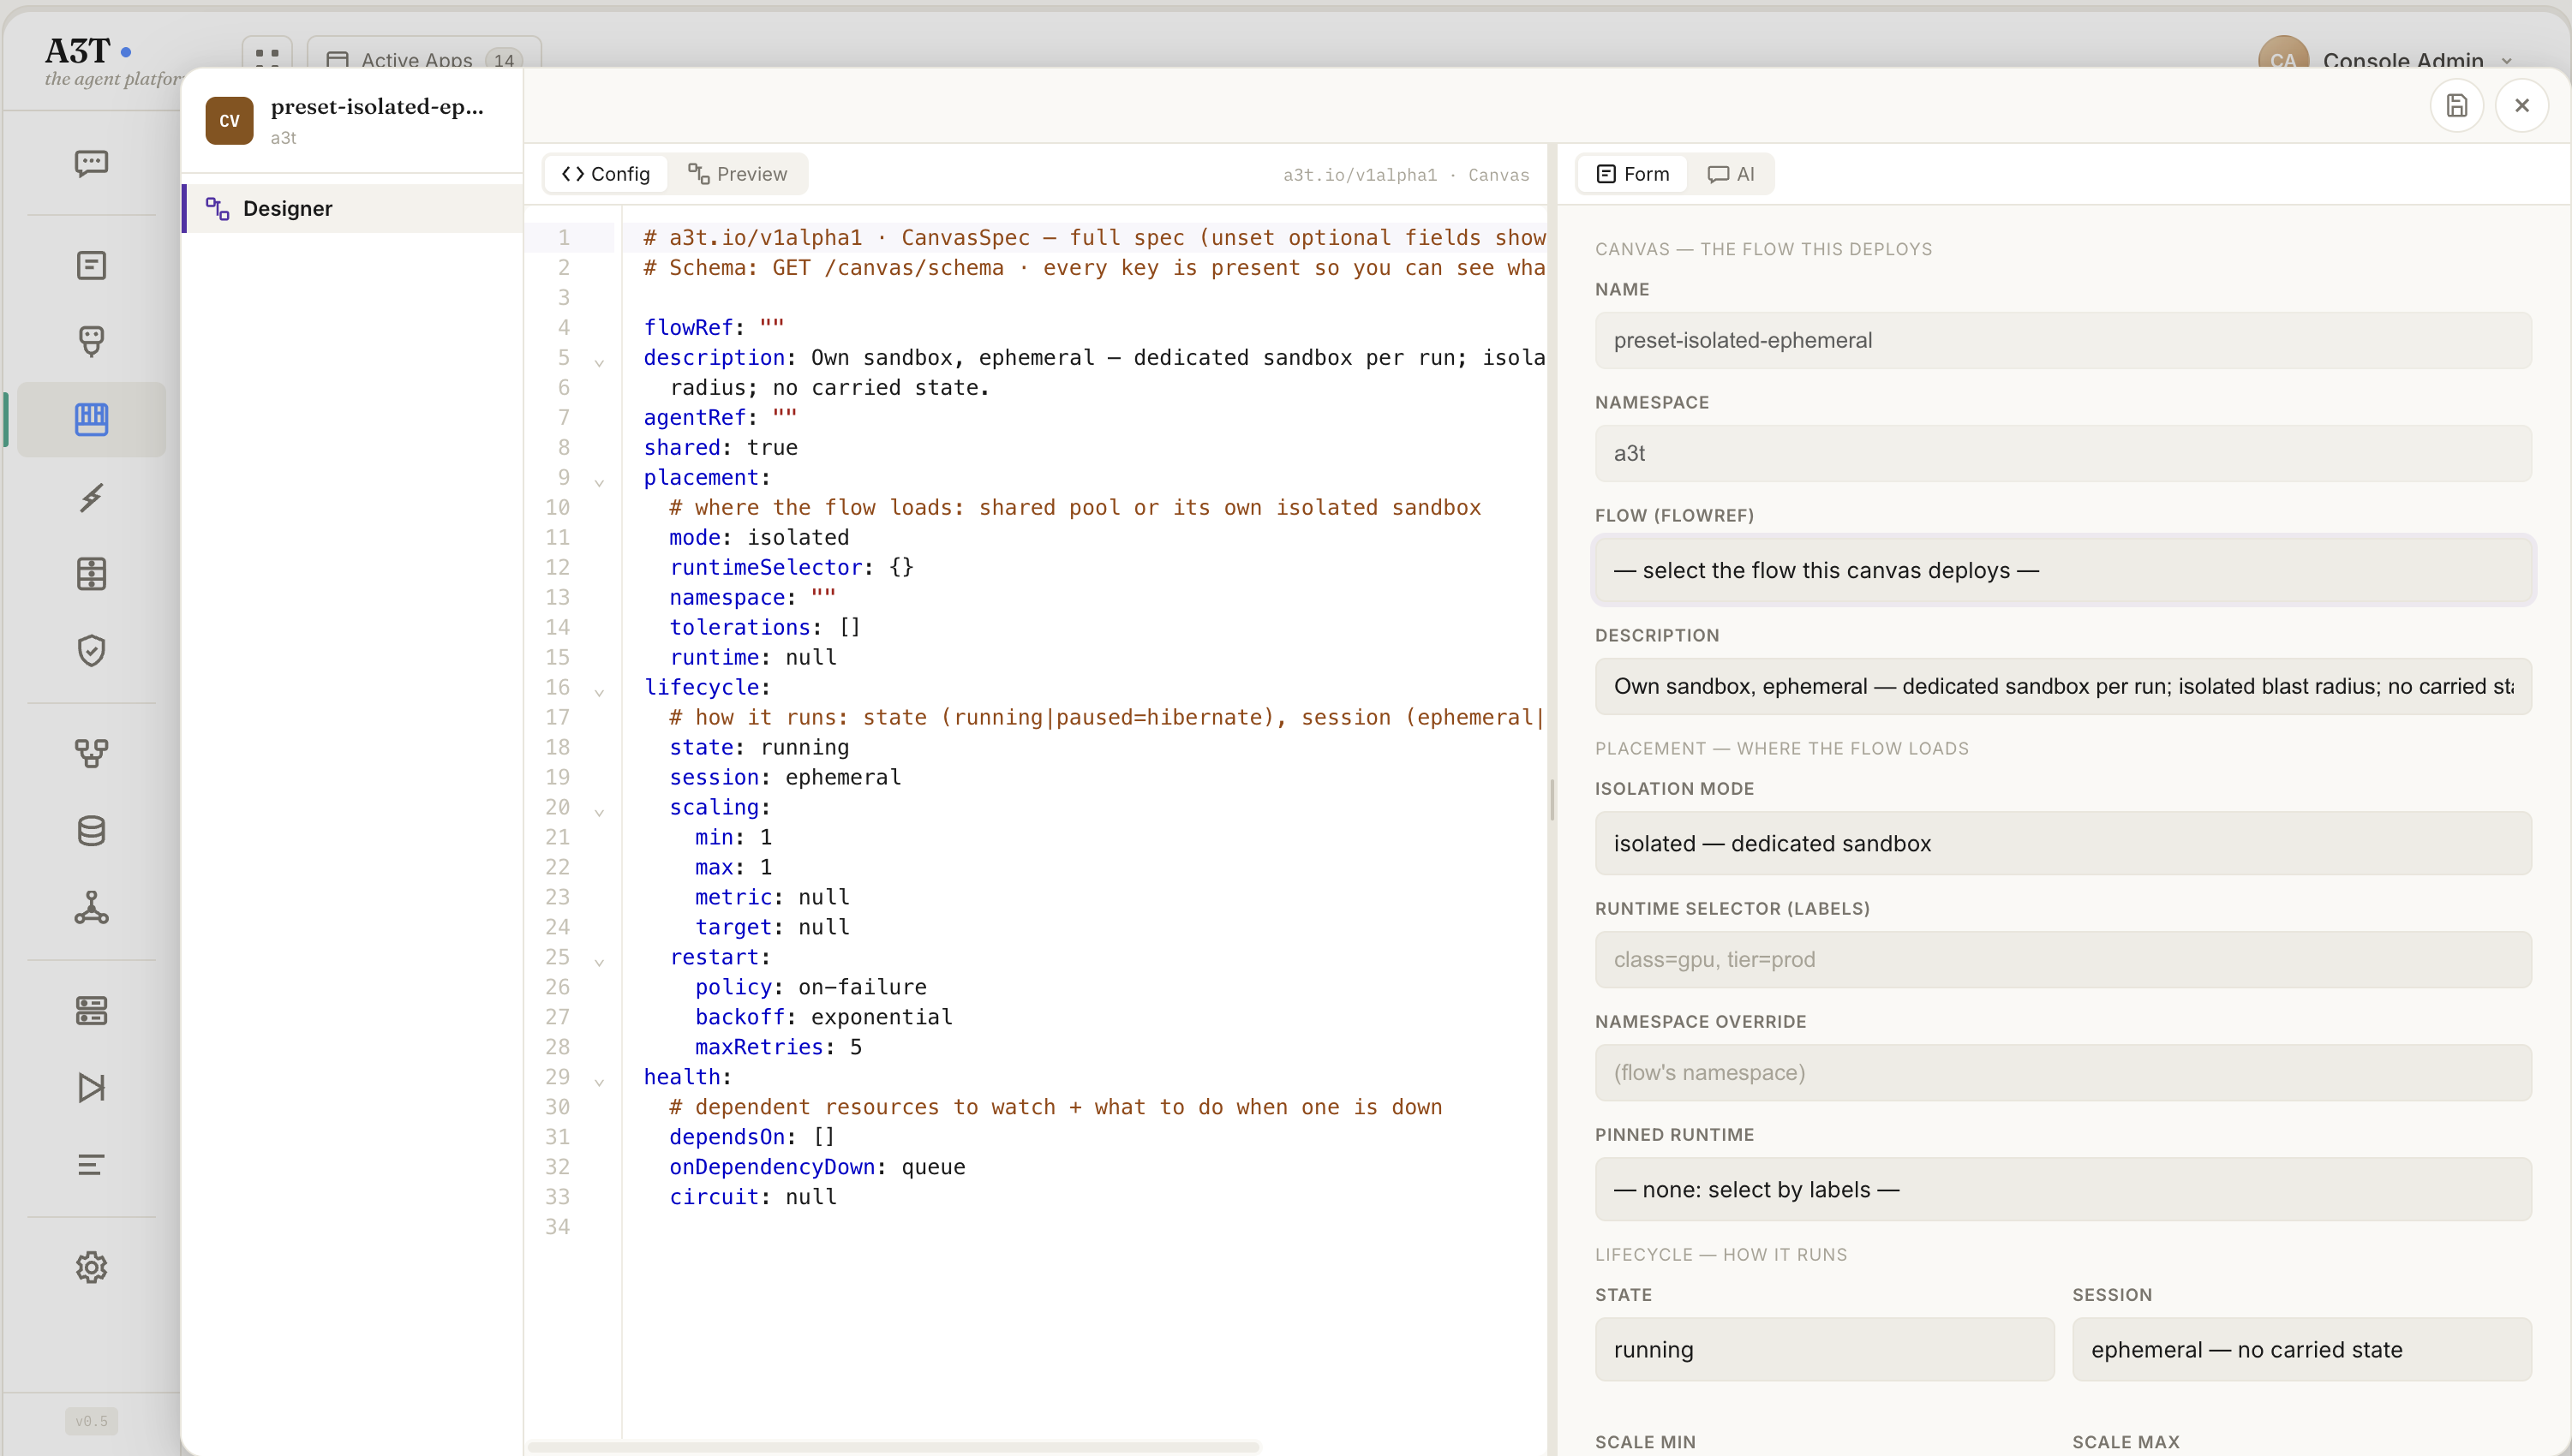Open the agent robot icon in sidebar
The width and height of the screenshot is (2572, 1456).
pyautogui.click(x=91, y=341)
